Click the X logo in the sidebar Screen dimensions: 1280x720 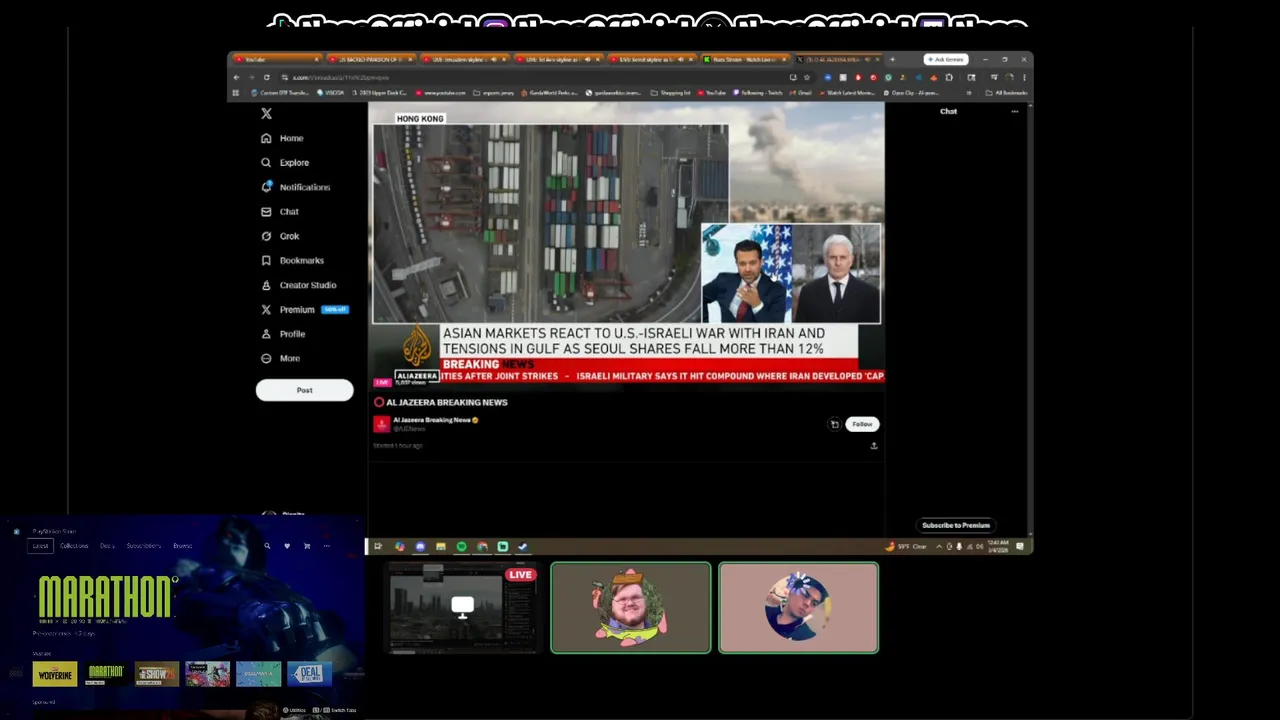pyautogui.click(x=266, y=114)
